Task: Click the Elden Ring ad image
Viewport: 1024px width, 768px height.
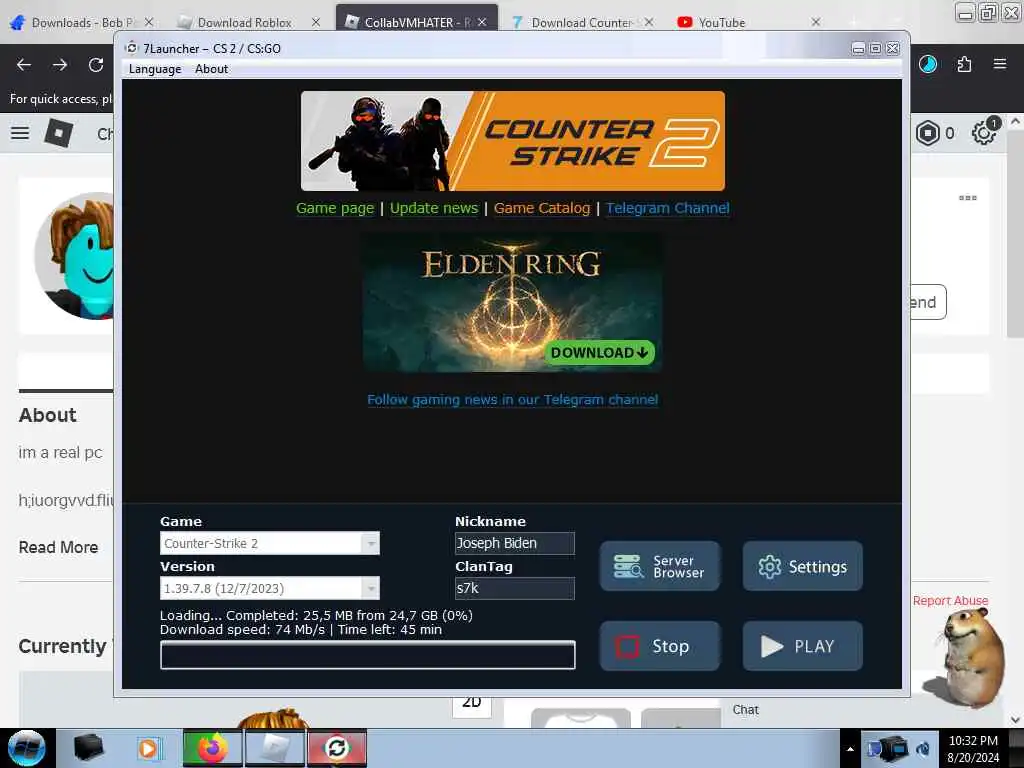Action: (512, 302)
